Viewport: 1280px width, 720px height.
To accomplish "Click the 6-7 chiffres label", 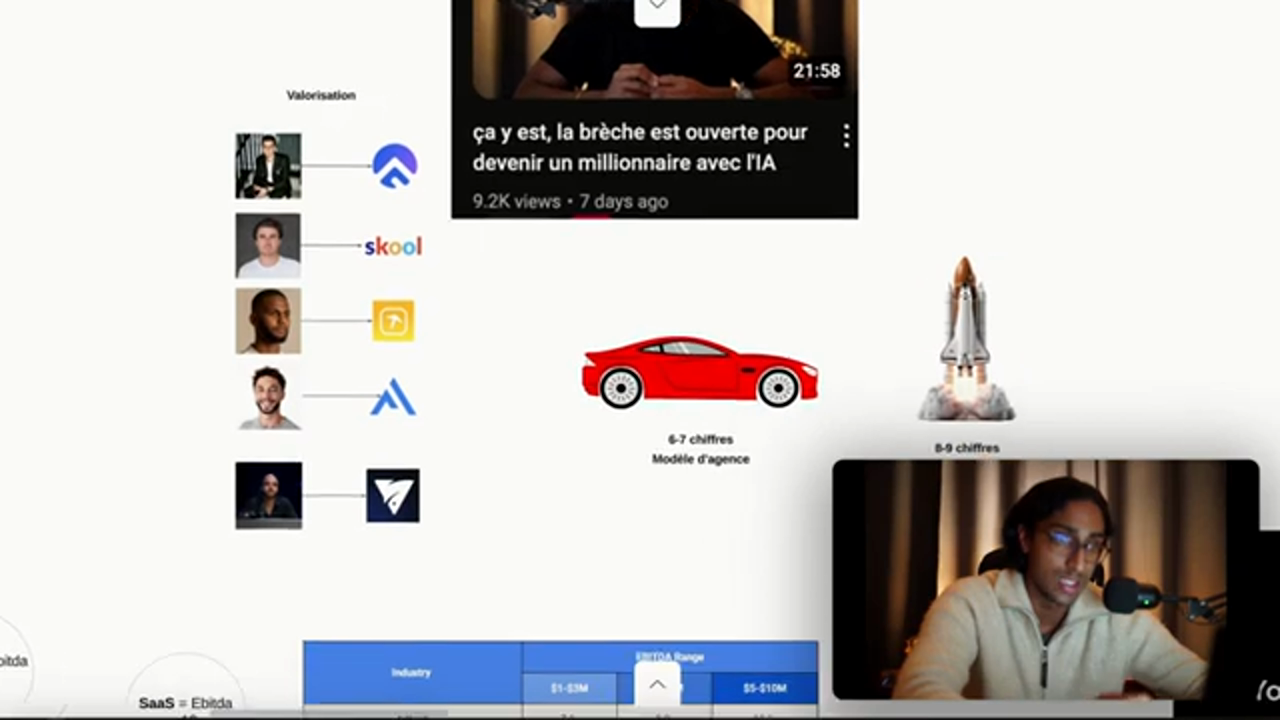I will coord(700,439).
